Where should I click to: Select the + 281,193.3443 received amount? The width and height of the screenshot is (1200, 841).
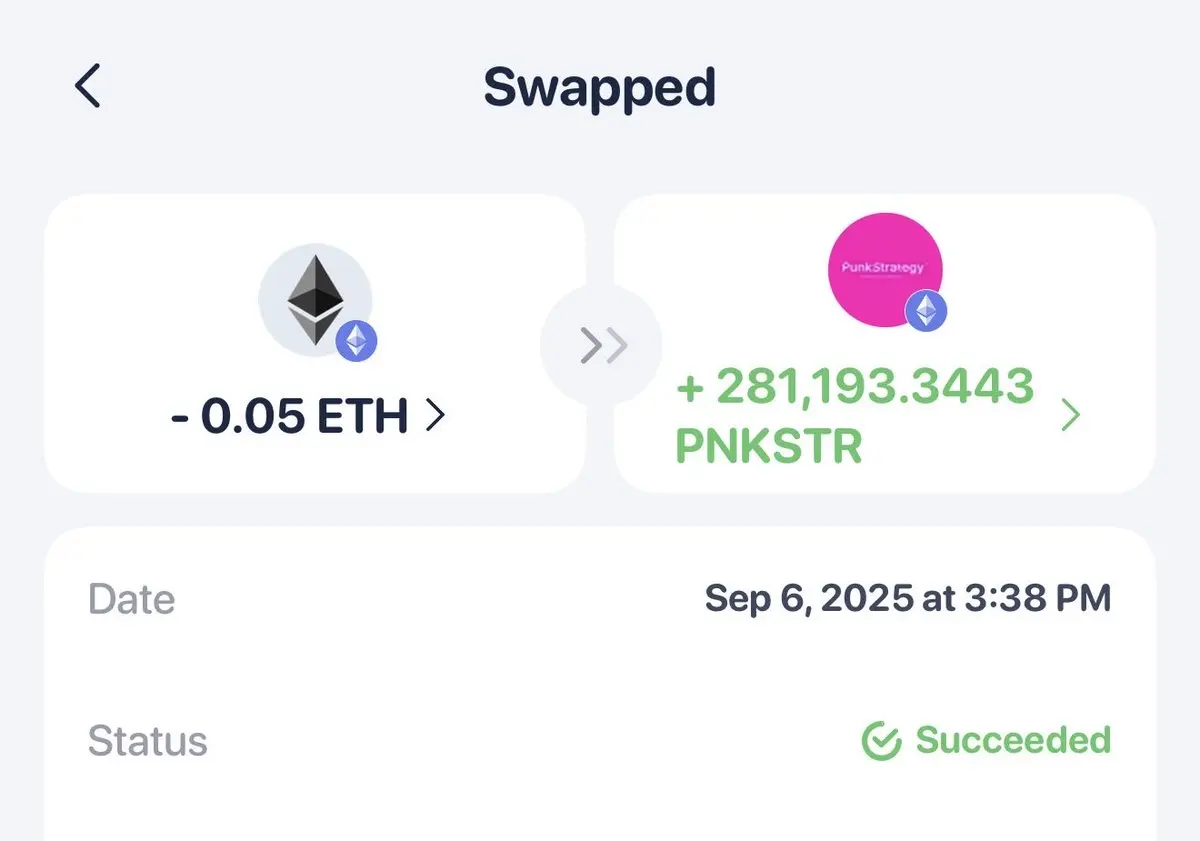(855, 387)
